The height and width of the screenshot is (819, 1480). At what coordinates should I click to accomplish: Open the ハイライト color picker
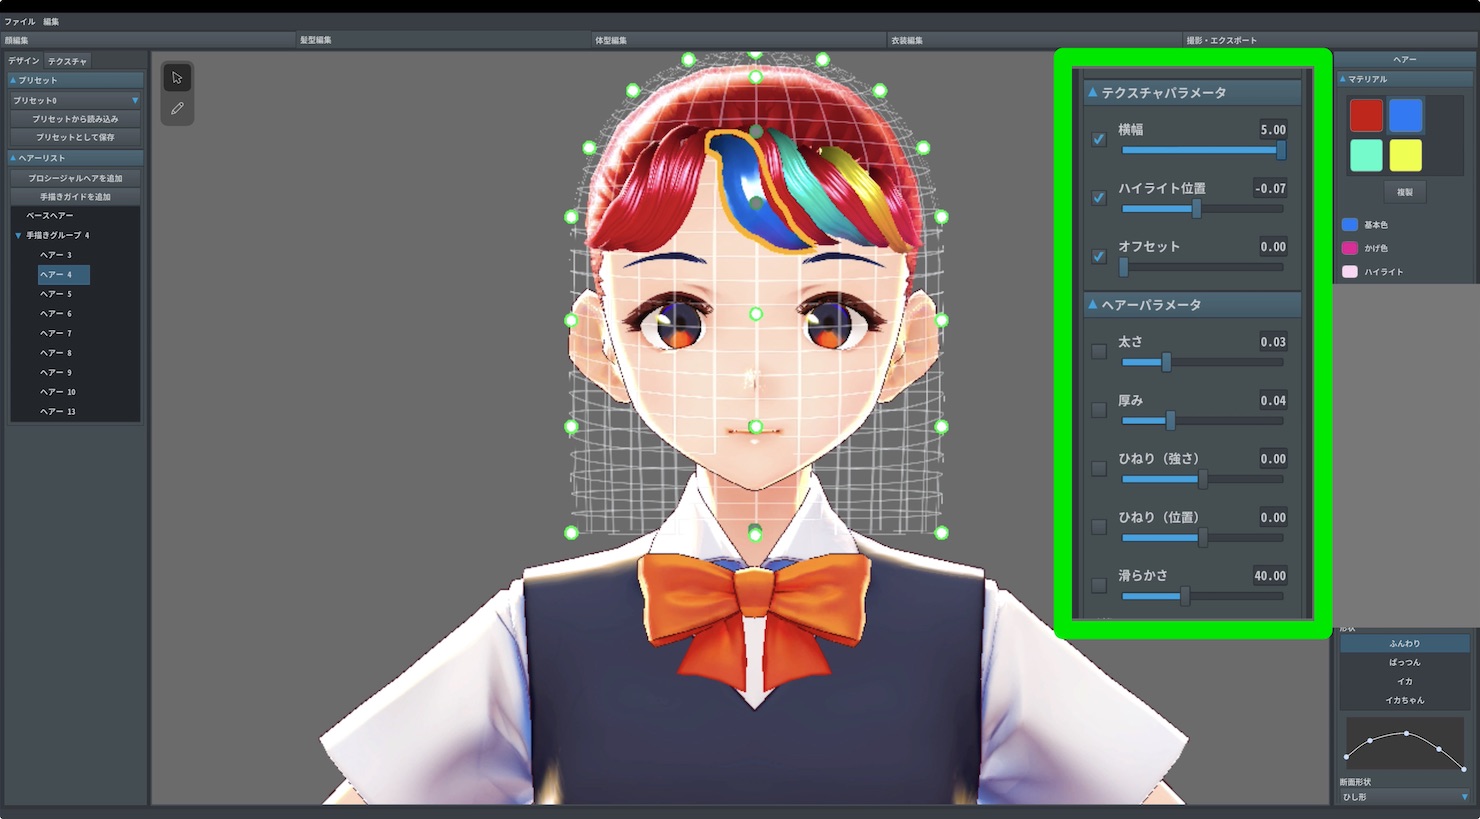1350,272
